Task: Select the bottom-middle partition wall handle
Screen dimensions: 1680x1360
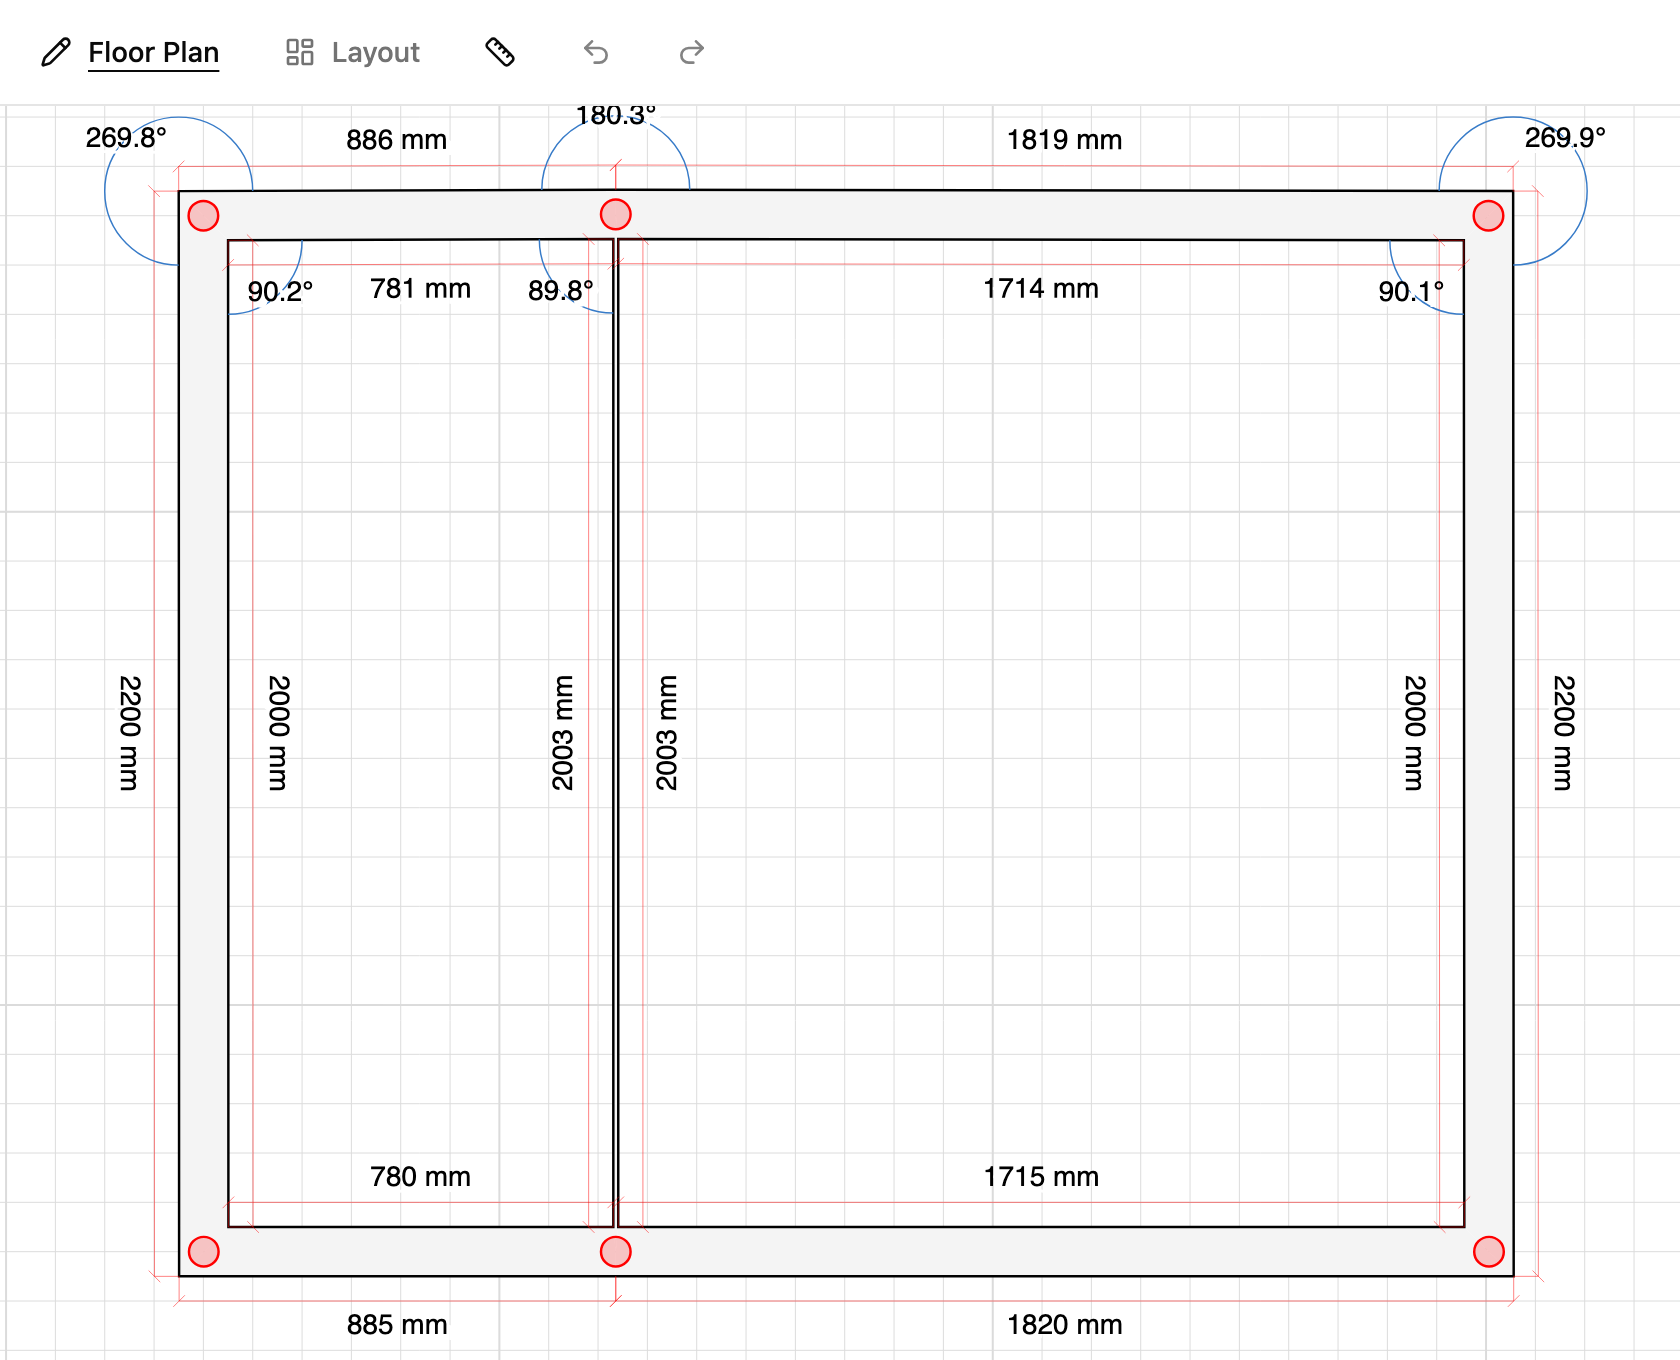Action: click(x=616, y=1251)
